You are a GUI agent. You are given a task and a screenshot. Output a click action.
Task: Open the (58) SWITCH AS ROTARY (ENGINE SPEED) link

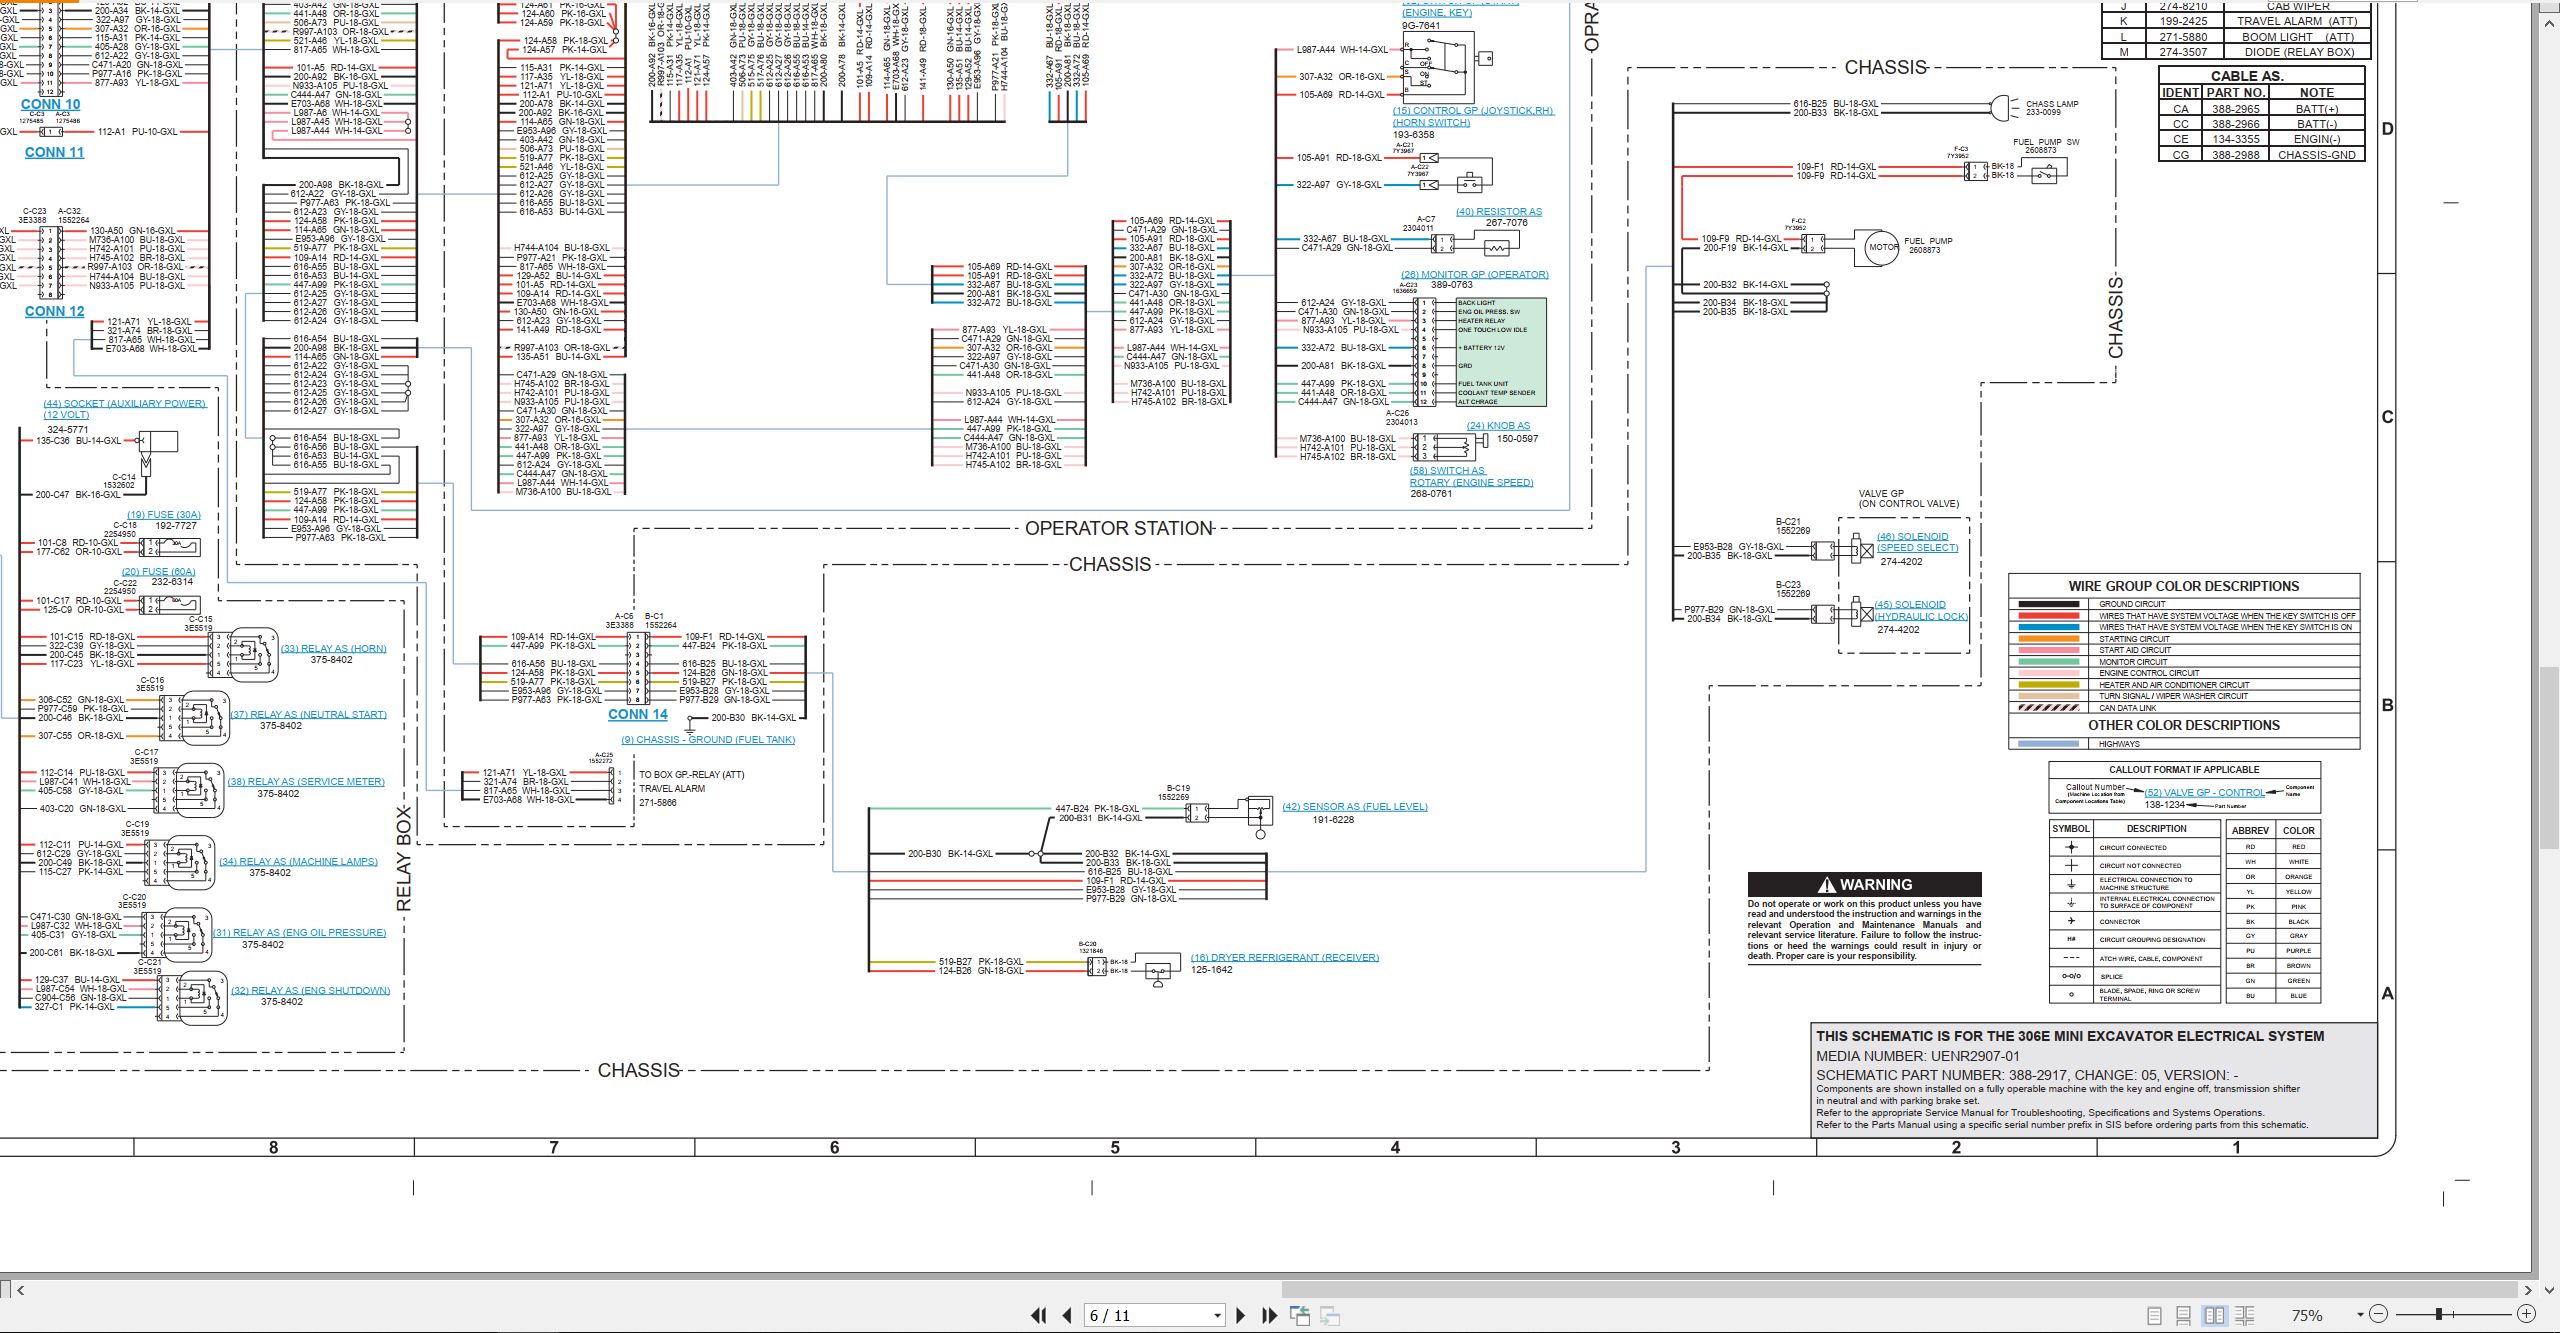[1471, 477]
